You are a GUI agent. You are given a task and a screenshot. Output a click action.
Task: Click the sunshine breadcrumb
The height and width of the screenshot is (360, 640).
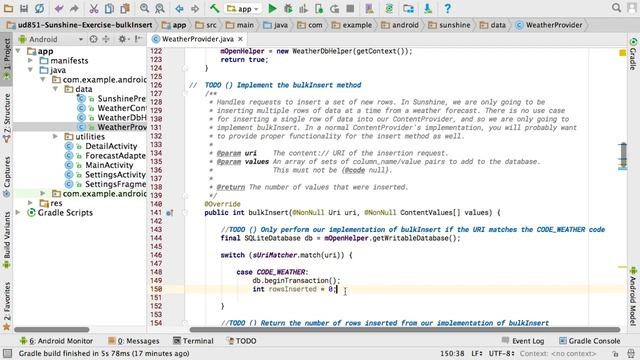[450, 25]
